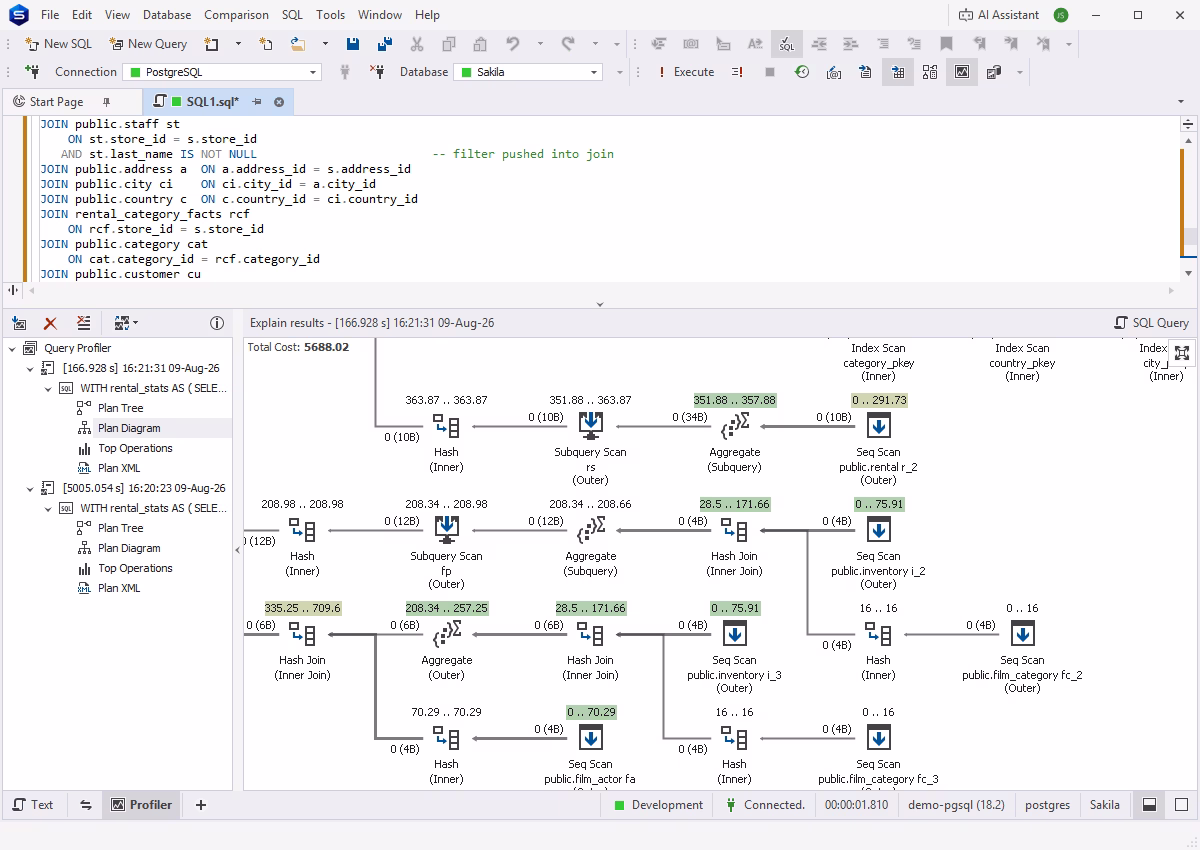
Task: Pin the SQL1.sql tab
Action: [x=257, y=102]
